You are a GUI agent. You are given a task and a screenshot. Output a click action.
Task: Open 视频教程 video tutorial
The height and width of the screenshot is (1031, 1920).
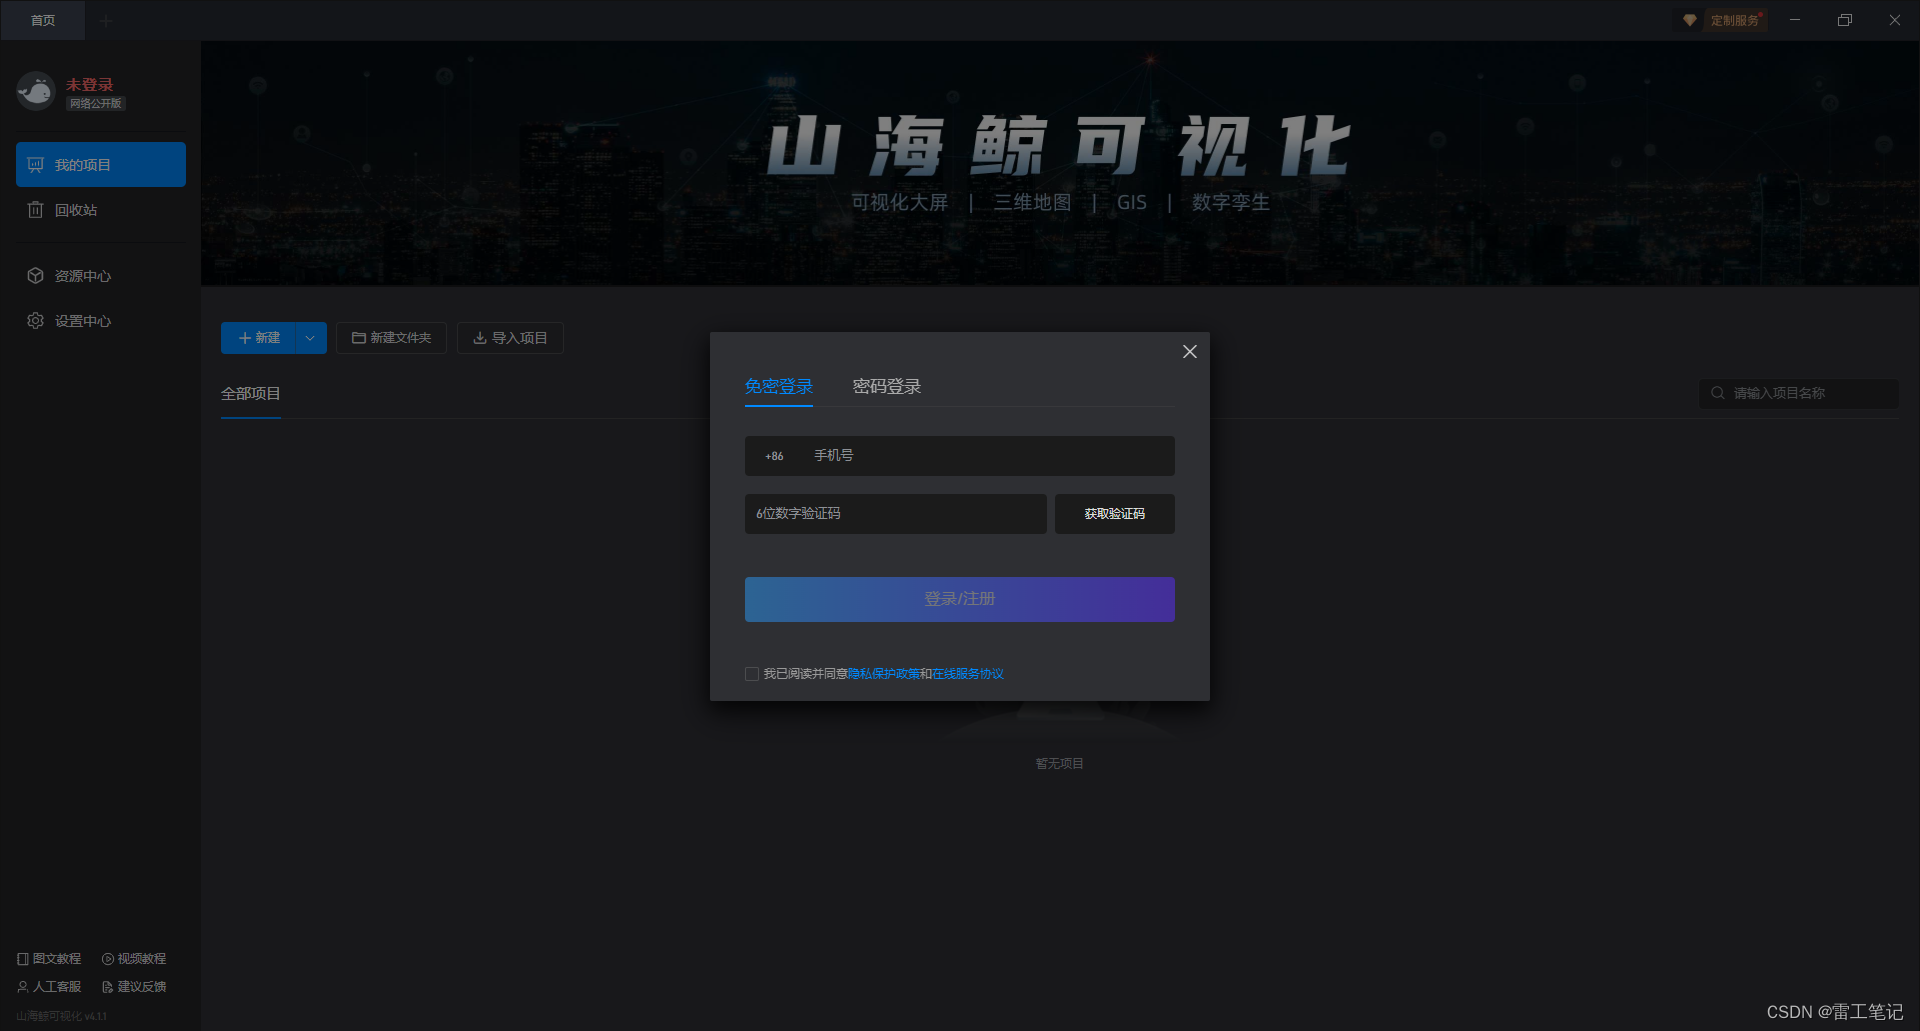pos(134,959)
